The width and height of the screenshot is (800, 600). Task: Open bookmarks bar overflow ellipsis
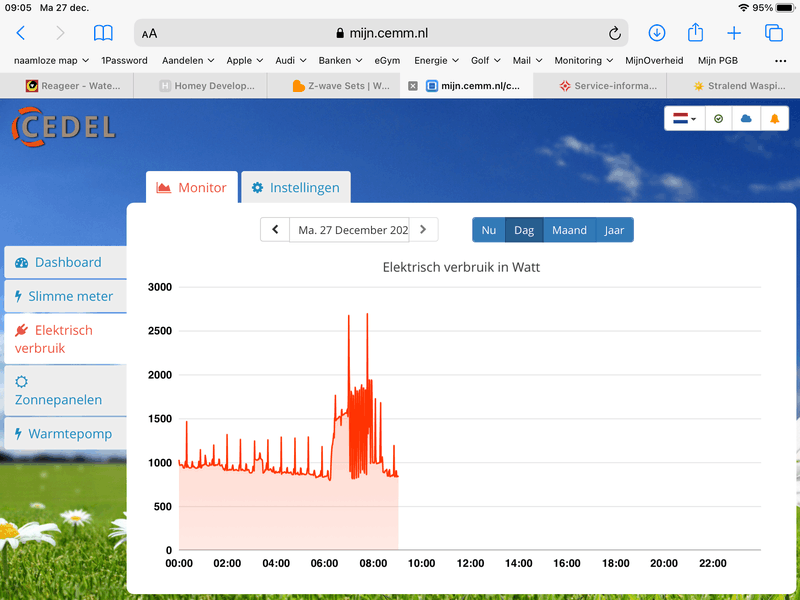tap(780, 61)
